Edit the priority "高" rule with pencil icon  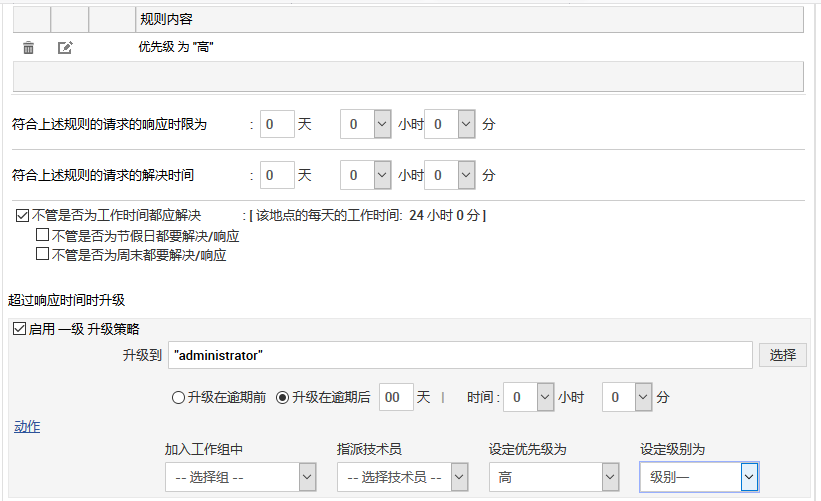65,47
